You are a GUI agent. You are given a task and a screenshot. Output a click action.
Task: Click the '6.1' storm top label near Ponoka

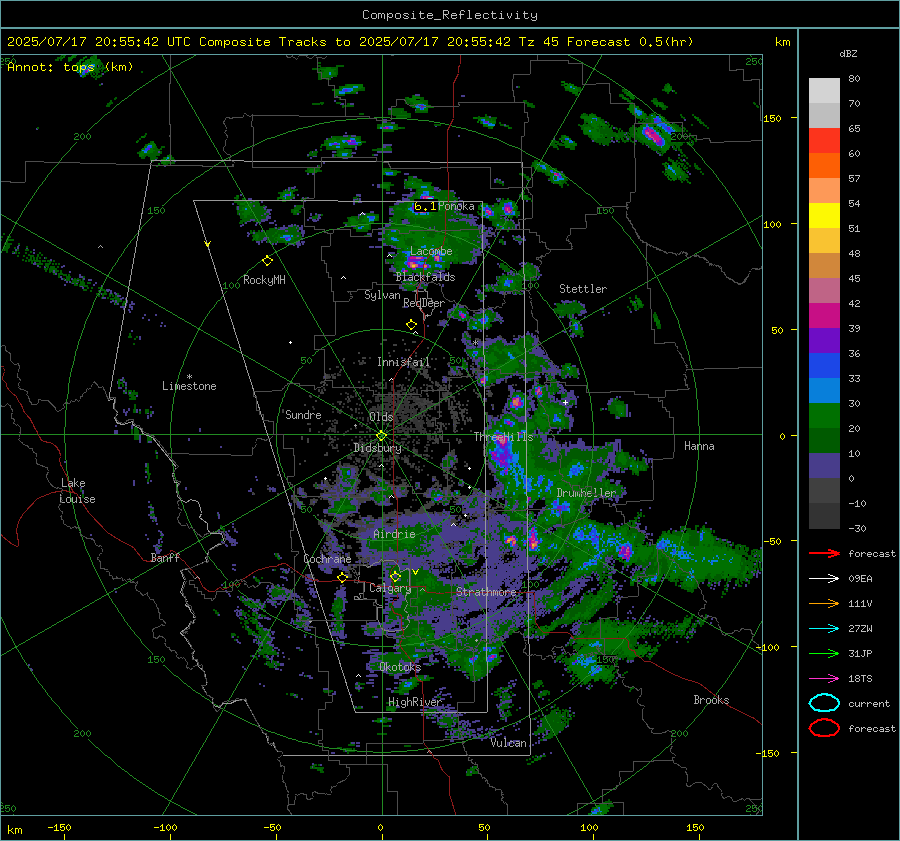(x=425, y=206)
